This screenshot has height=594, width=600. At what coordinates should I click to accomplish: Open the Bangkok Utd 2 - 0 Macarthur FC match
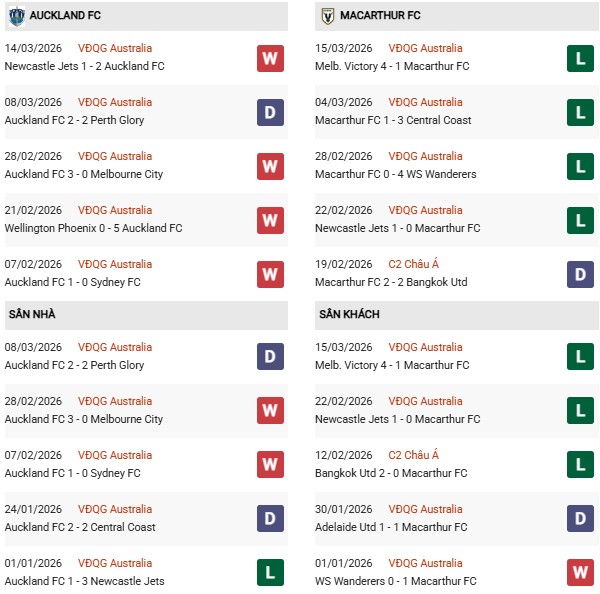[392, 473]
